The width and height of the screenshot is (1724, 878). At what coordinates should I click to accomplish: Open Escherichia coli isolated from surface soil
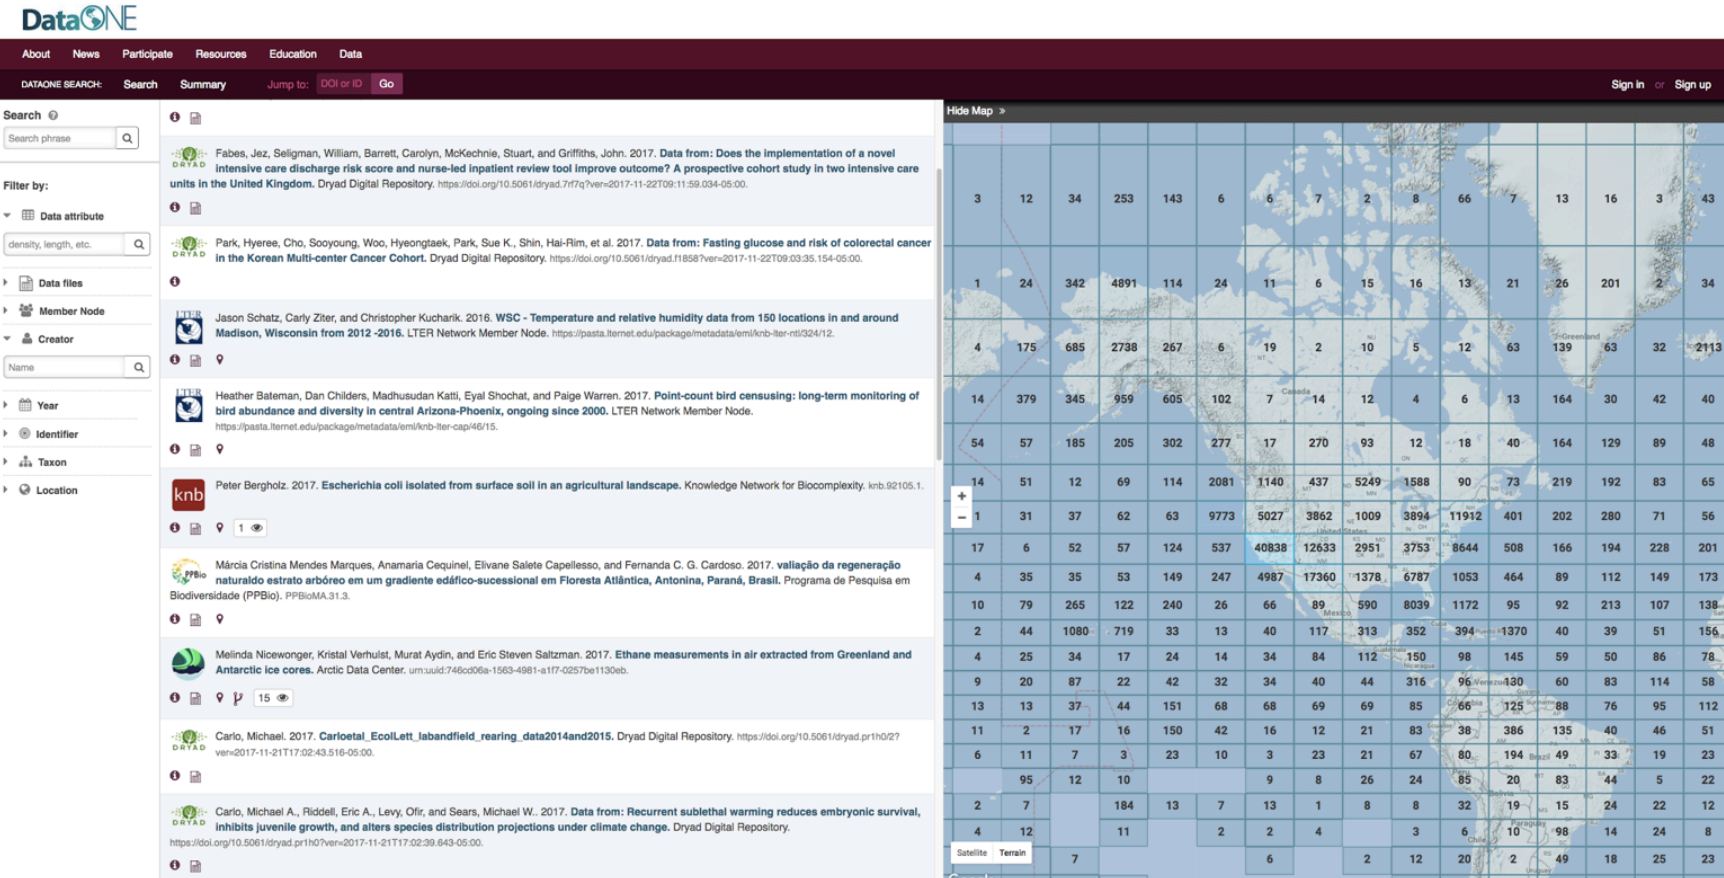pos(500,485)
